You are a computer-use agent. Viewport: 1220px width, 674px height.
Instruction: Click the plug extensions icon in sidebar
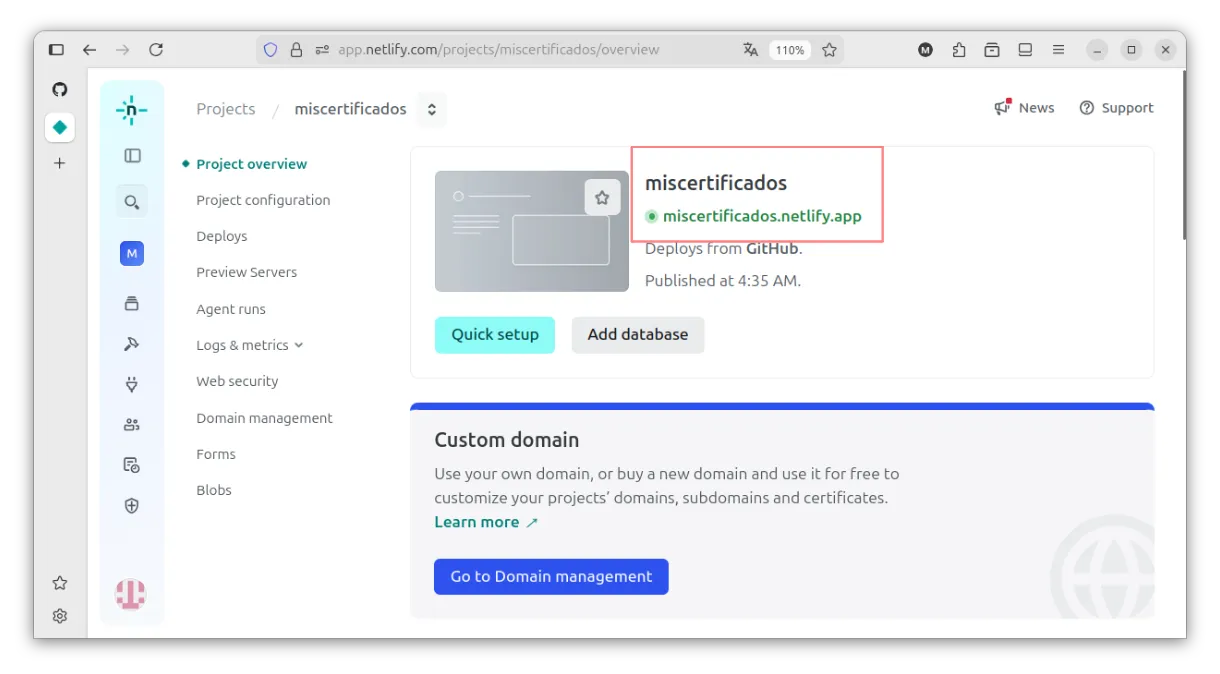pyautogui.click(x=131, y=384)
